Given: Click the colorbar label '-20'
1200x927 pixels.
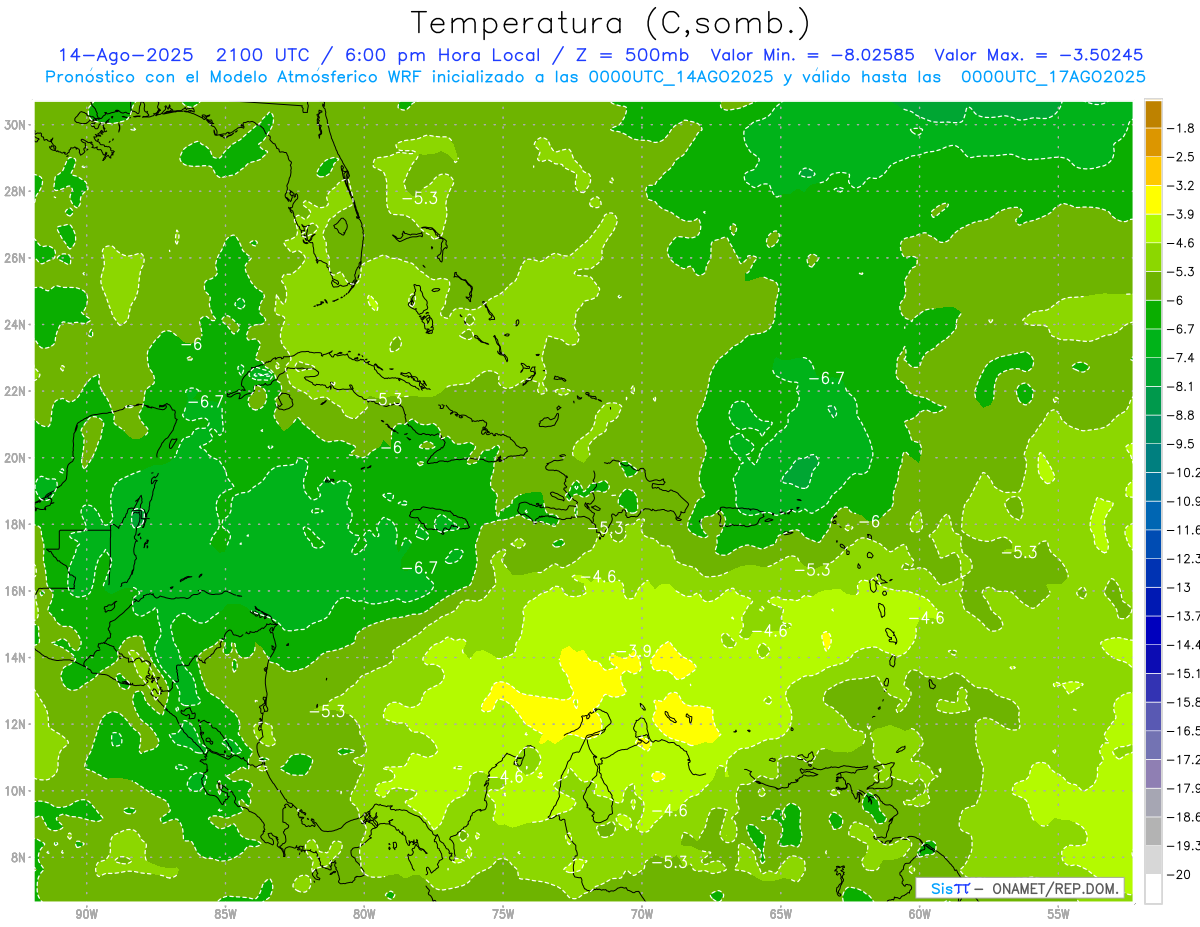Looking at the screenshot, I should (x=1178, y=875).
